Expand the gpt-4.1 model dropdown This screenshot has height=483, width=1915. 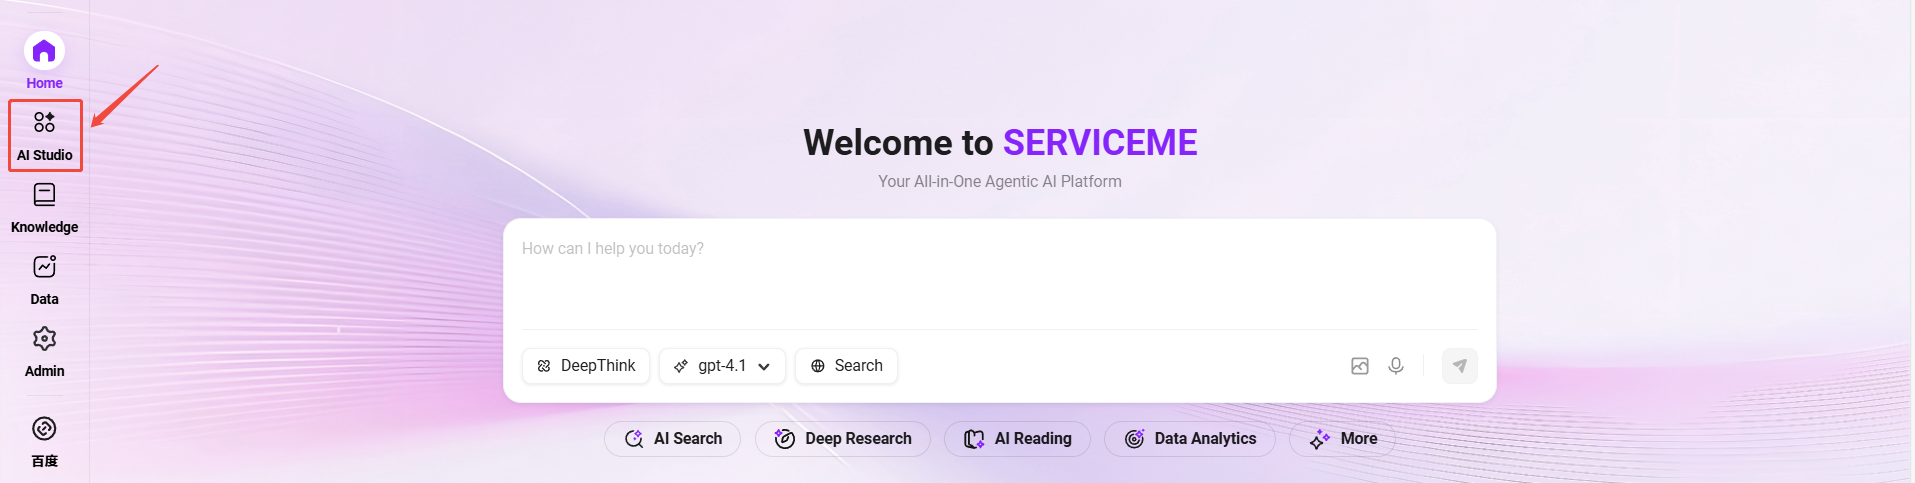pyautogui.click(x=721, y=366)
